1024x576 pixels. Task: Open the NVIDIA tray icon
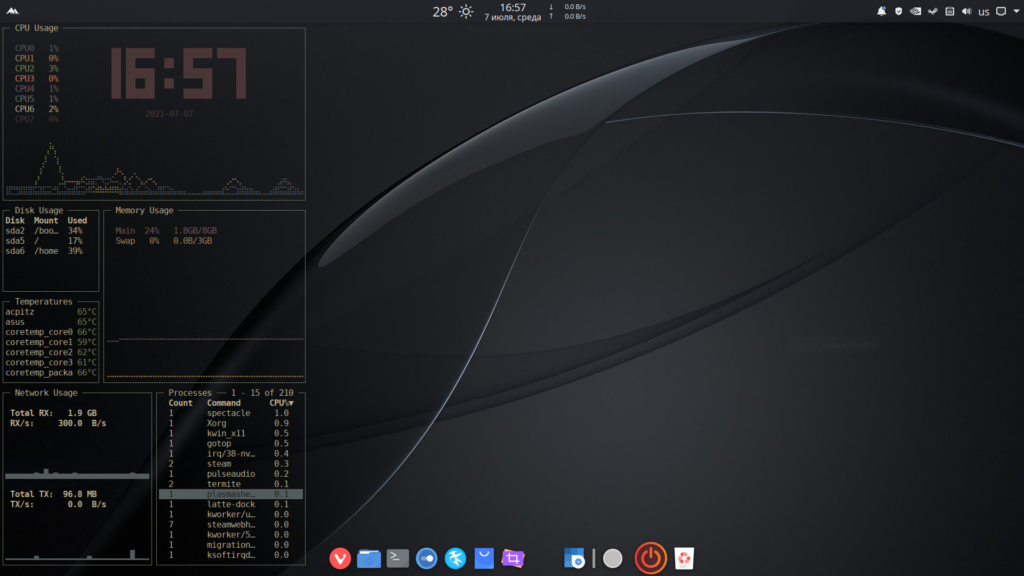click(916, 11)
